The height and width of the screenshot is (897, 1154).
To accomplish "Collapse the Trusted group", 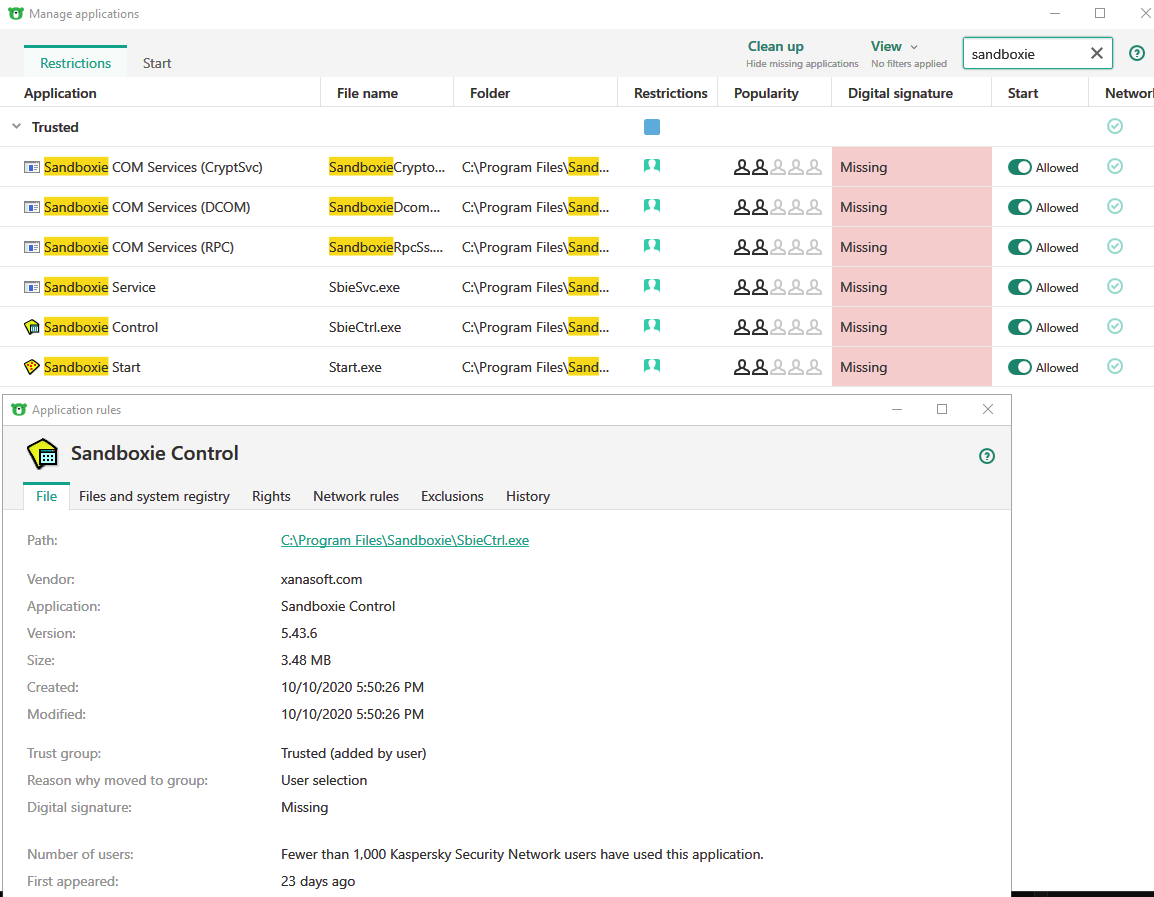I will coord(16,127).
